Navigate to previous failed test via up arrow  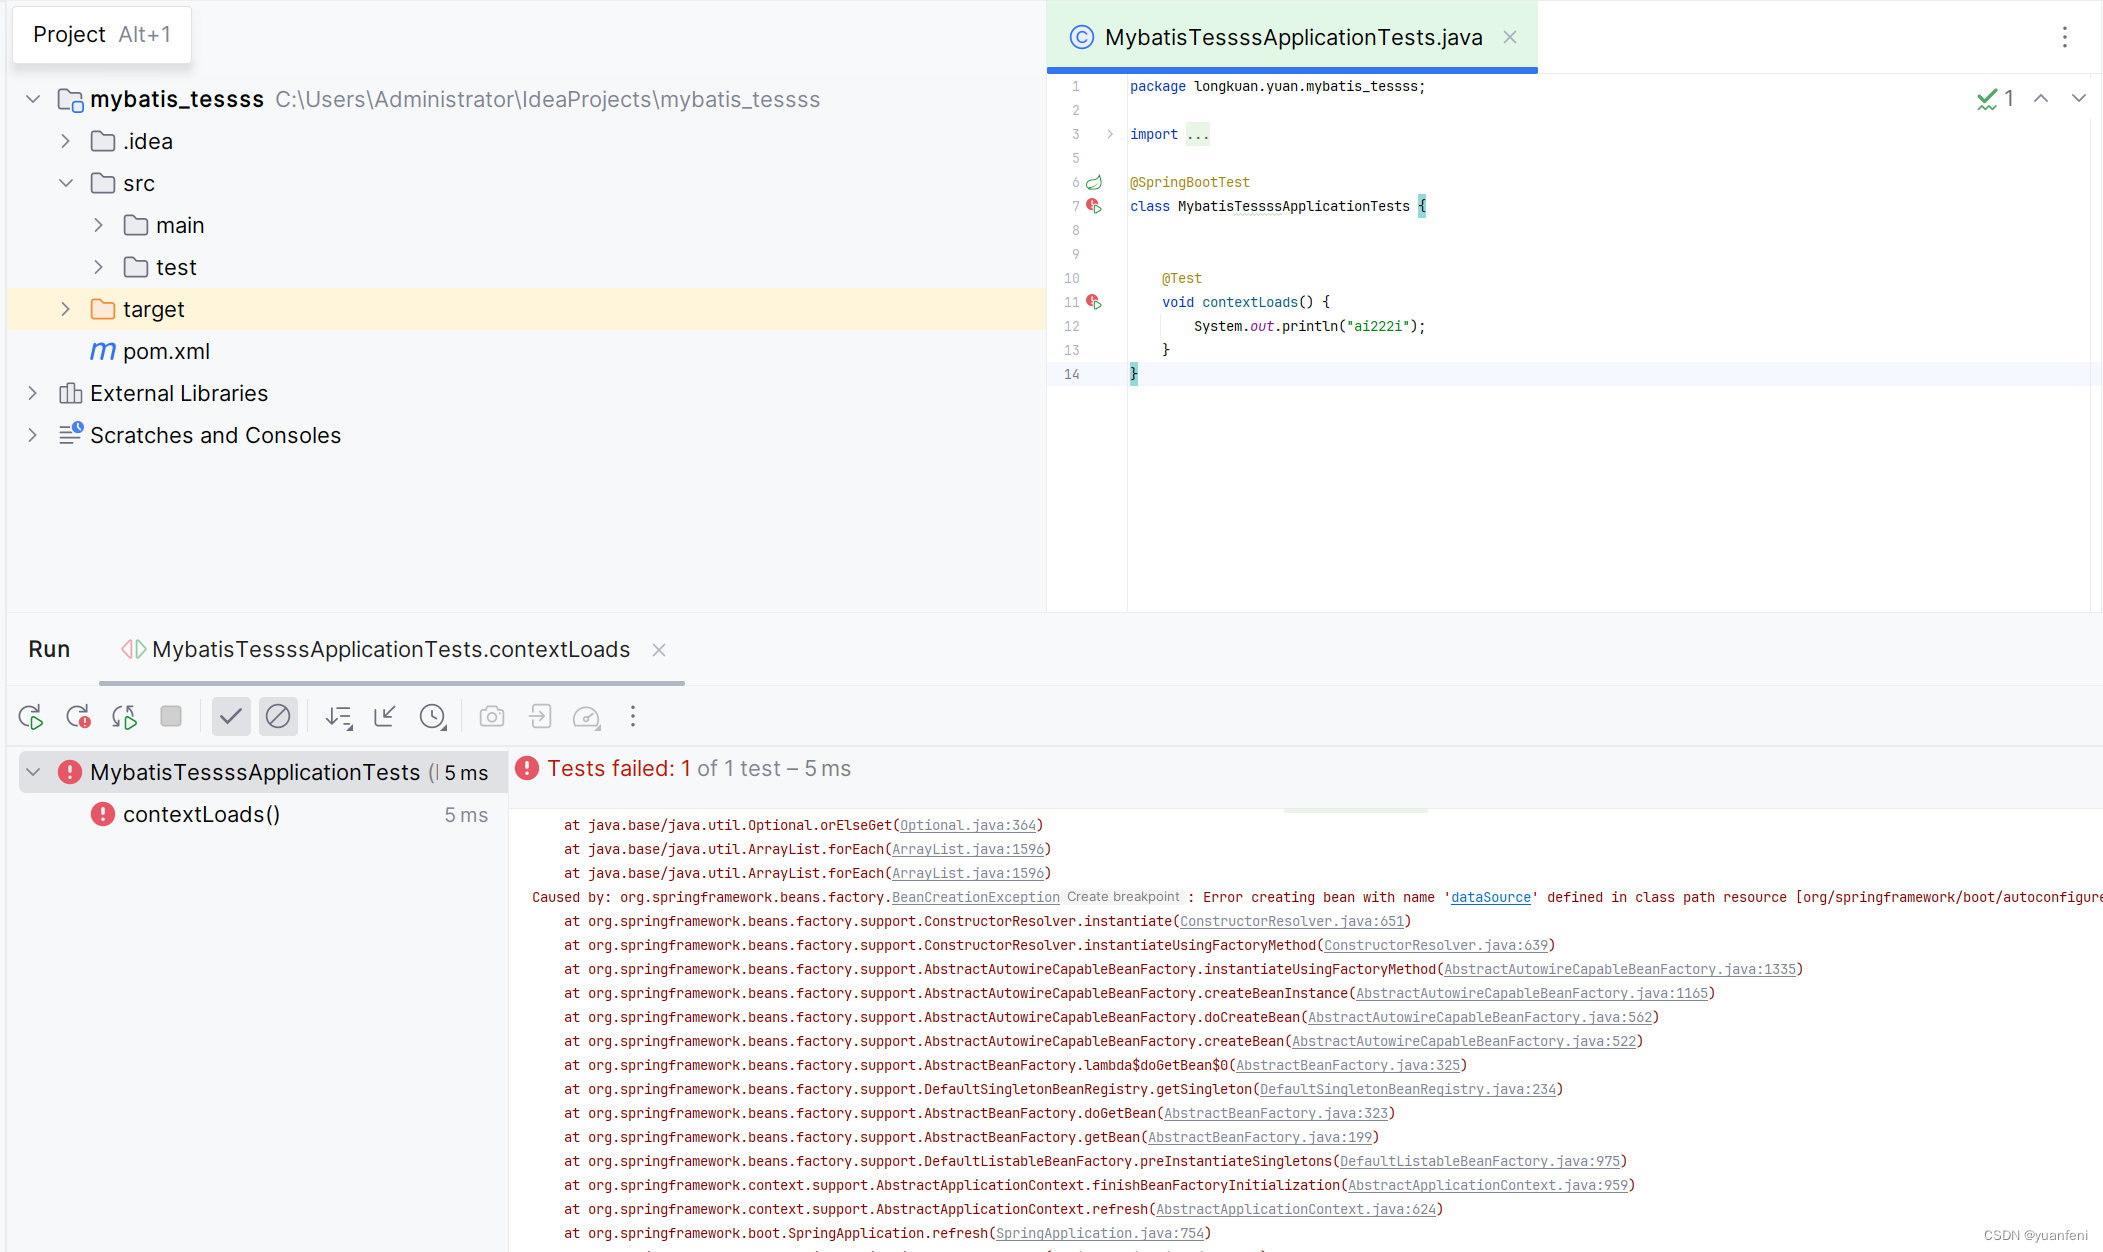[2041, 98]
